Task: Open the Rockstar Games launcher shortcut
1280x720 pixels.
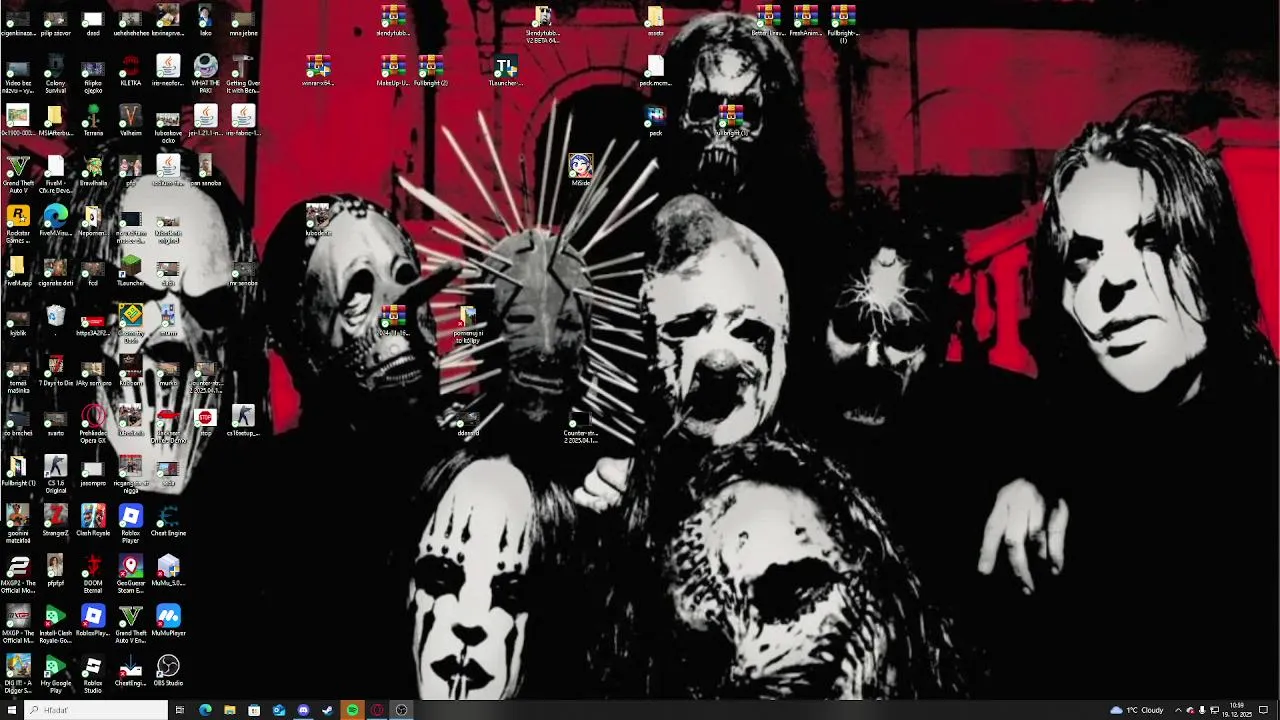Action: [x=18, y=222]
